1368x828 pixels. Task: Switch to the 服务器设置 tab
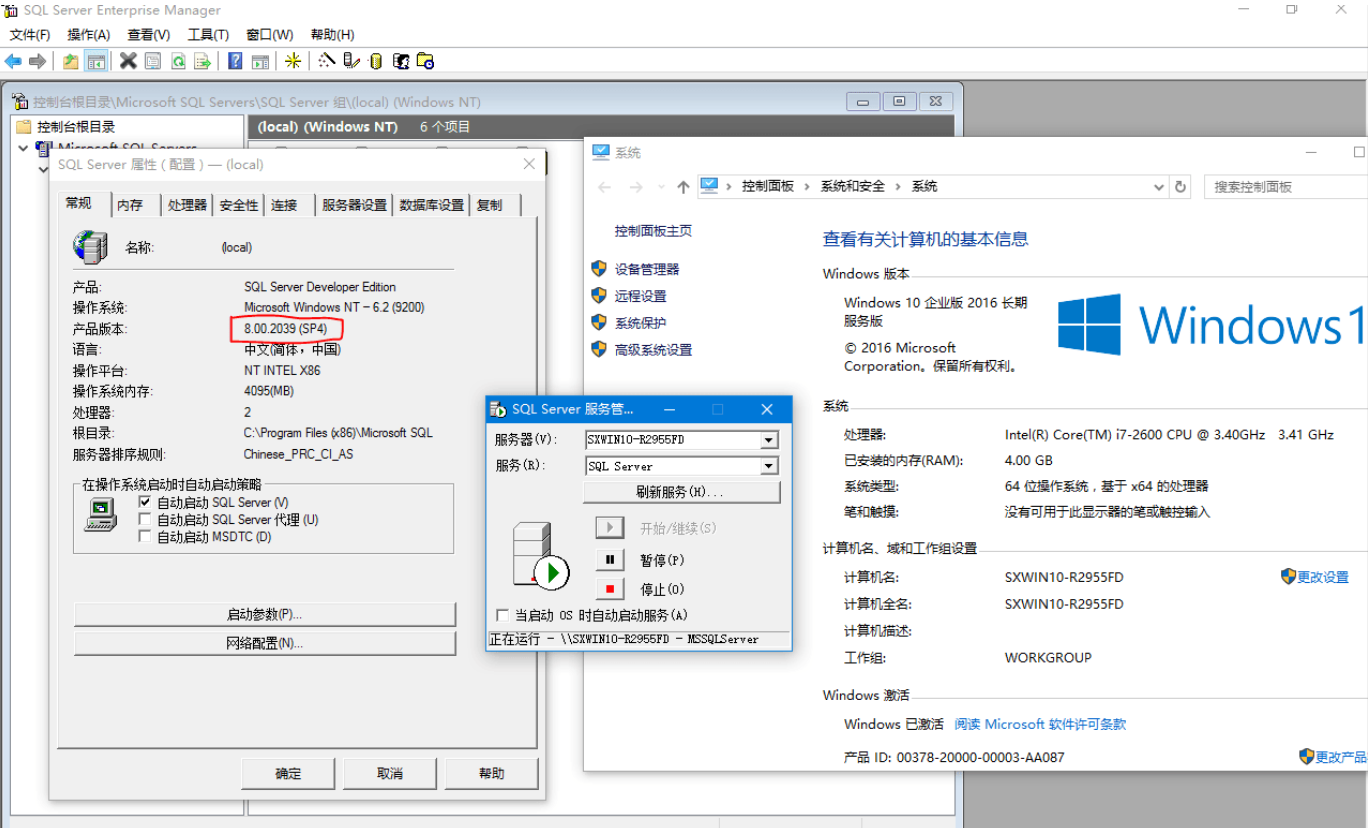tap(354, 205)
